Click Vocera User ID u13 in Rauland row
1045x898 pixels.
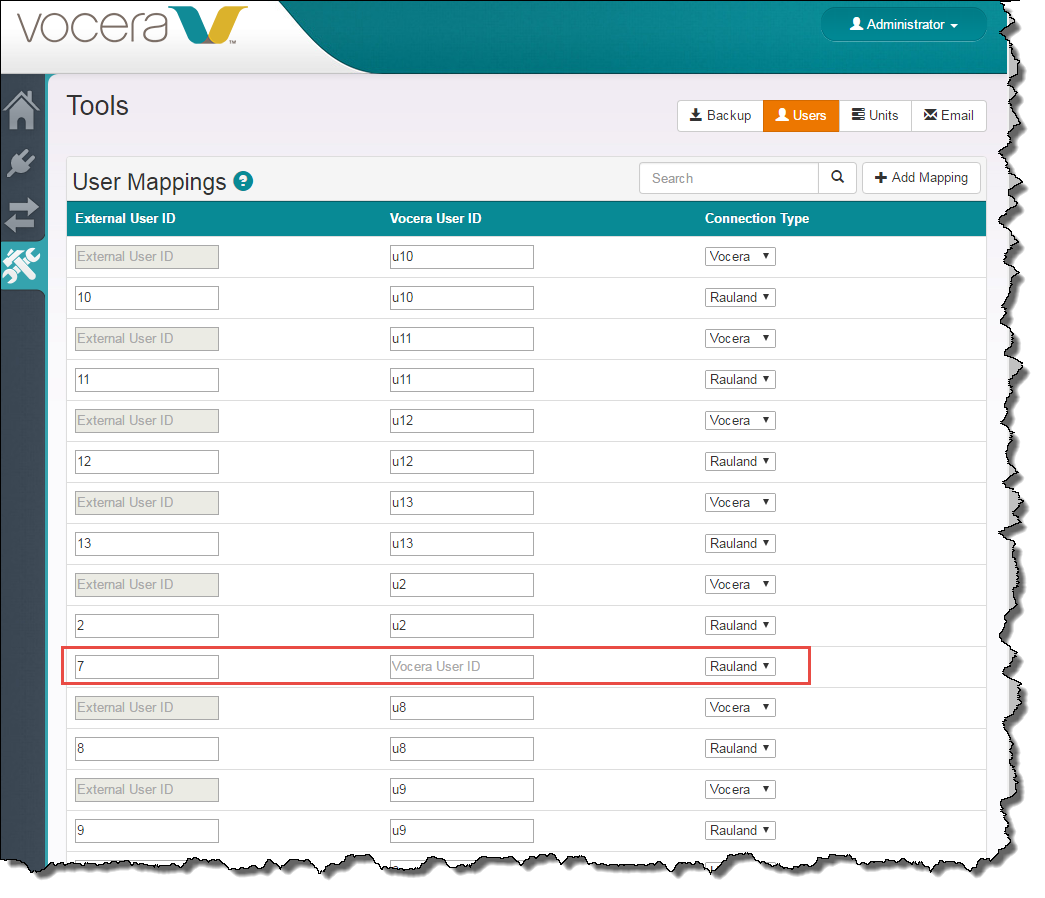click(461, 543)
